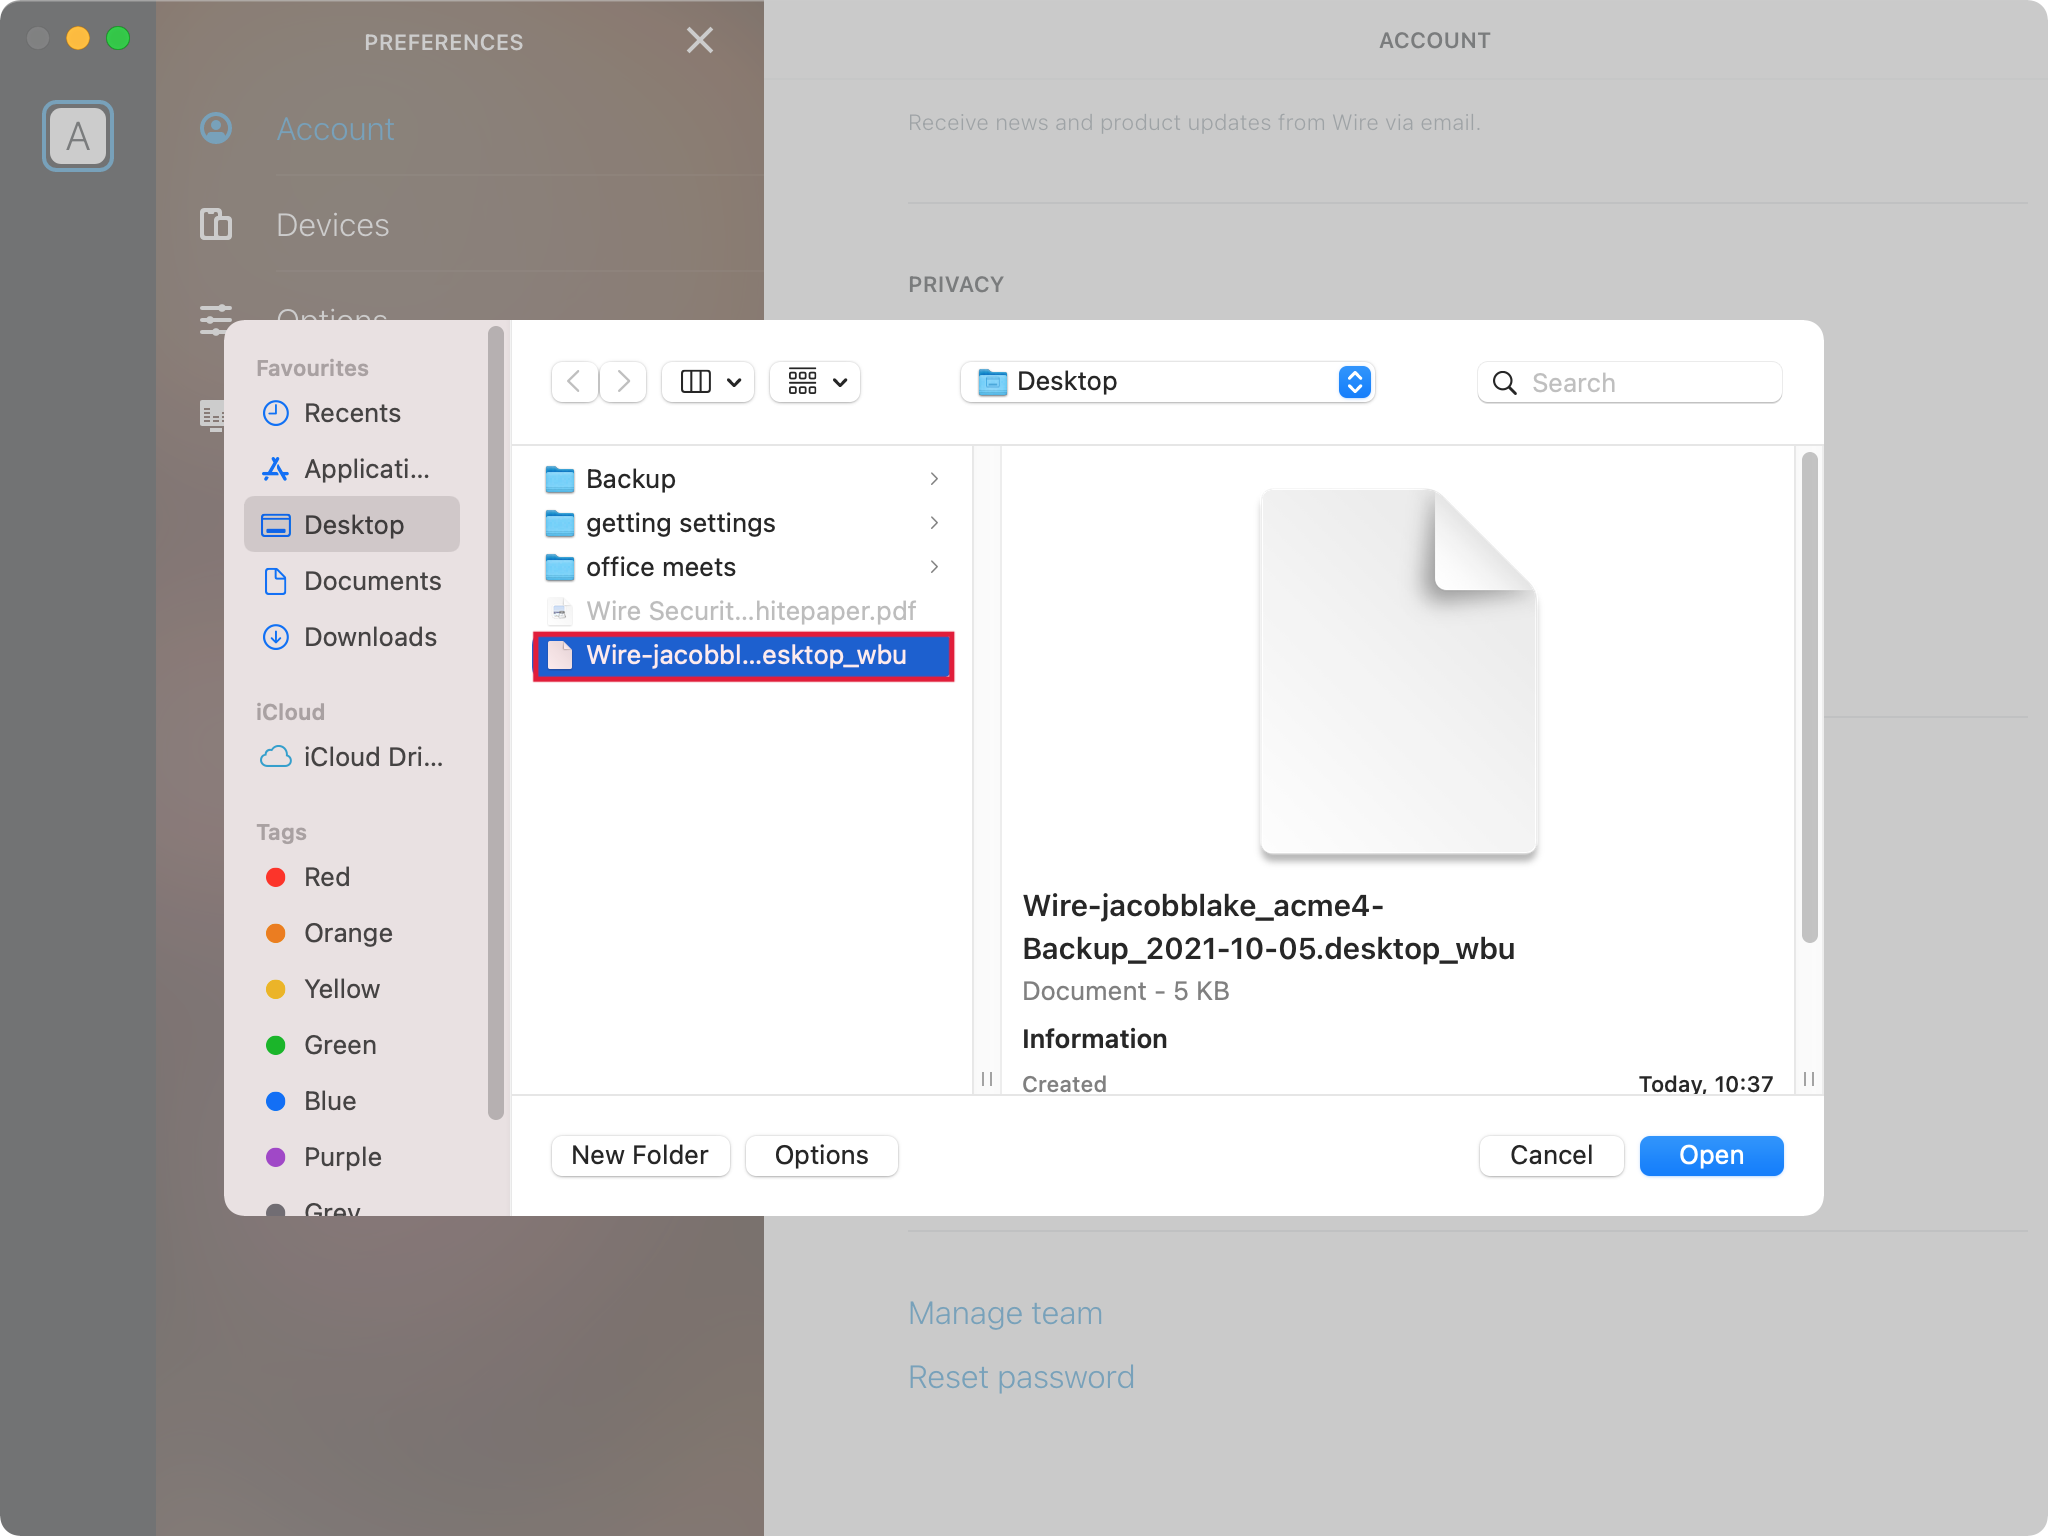Click Manage team link
Viewport: 2048px width, 1536px height.
coord(1005,1313)
